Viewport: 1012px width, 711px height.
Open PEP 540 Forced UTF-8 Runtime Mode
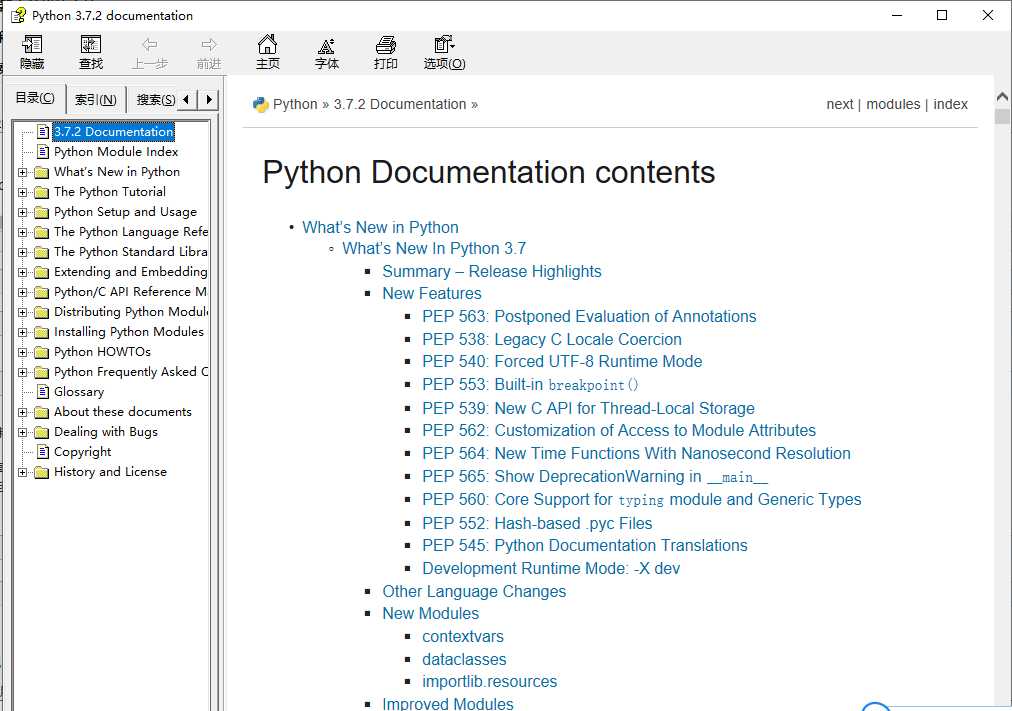coord(562,361)
